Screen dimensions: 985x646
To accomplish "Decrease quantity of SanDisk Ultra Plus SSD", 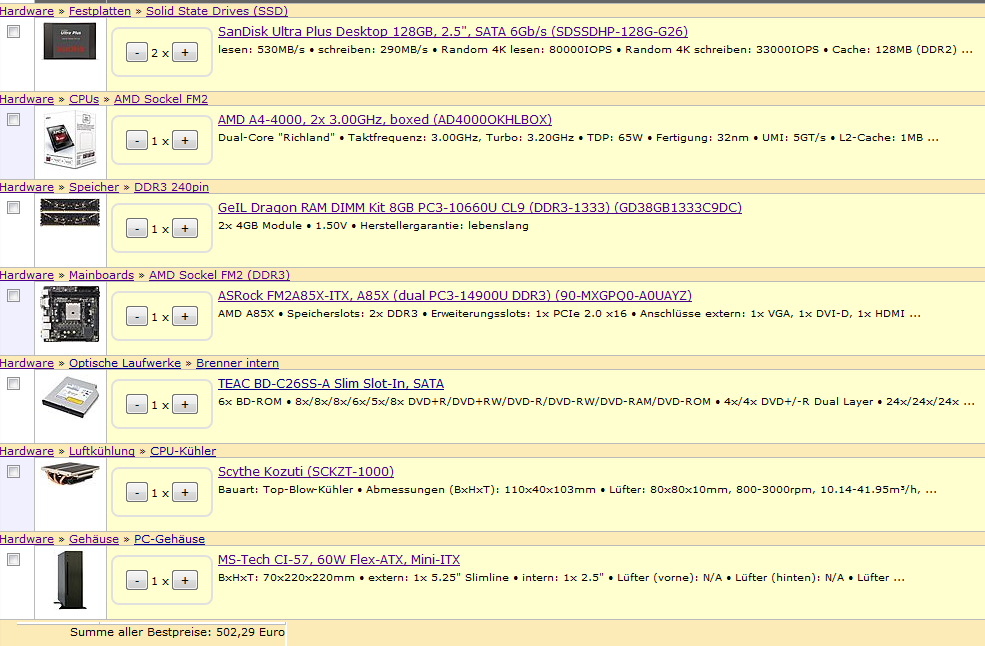I will (x=137, y=53).
